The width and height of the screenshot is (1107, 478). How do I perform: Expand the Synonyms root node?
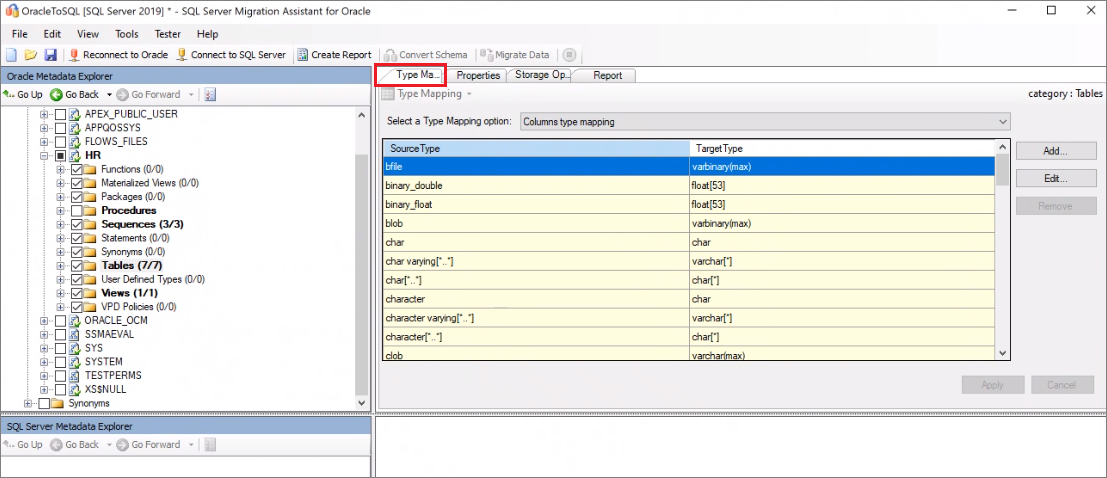(28, 403)
